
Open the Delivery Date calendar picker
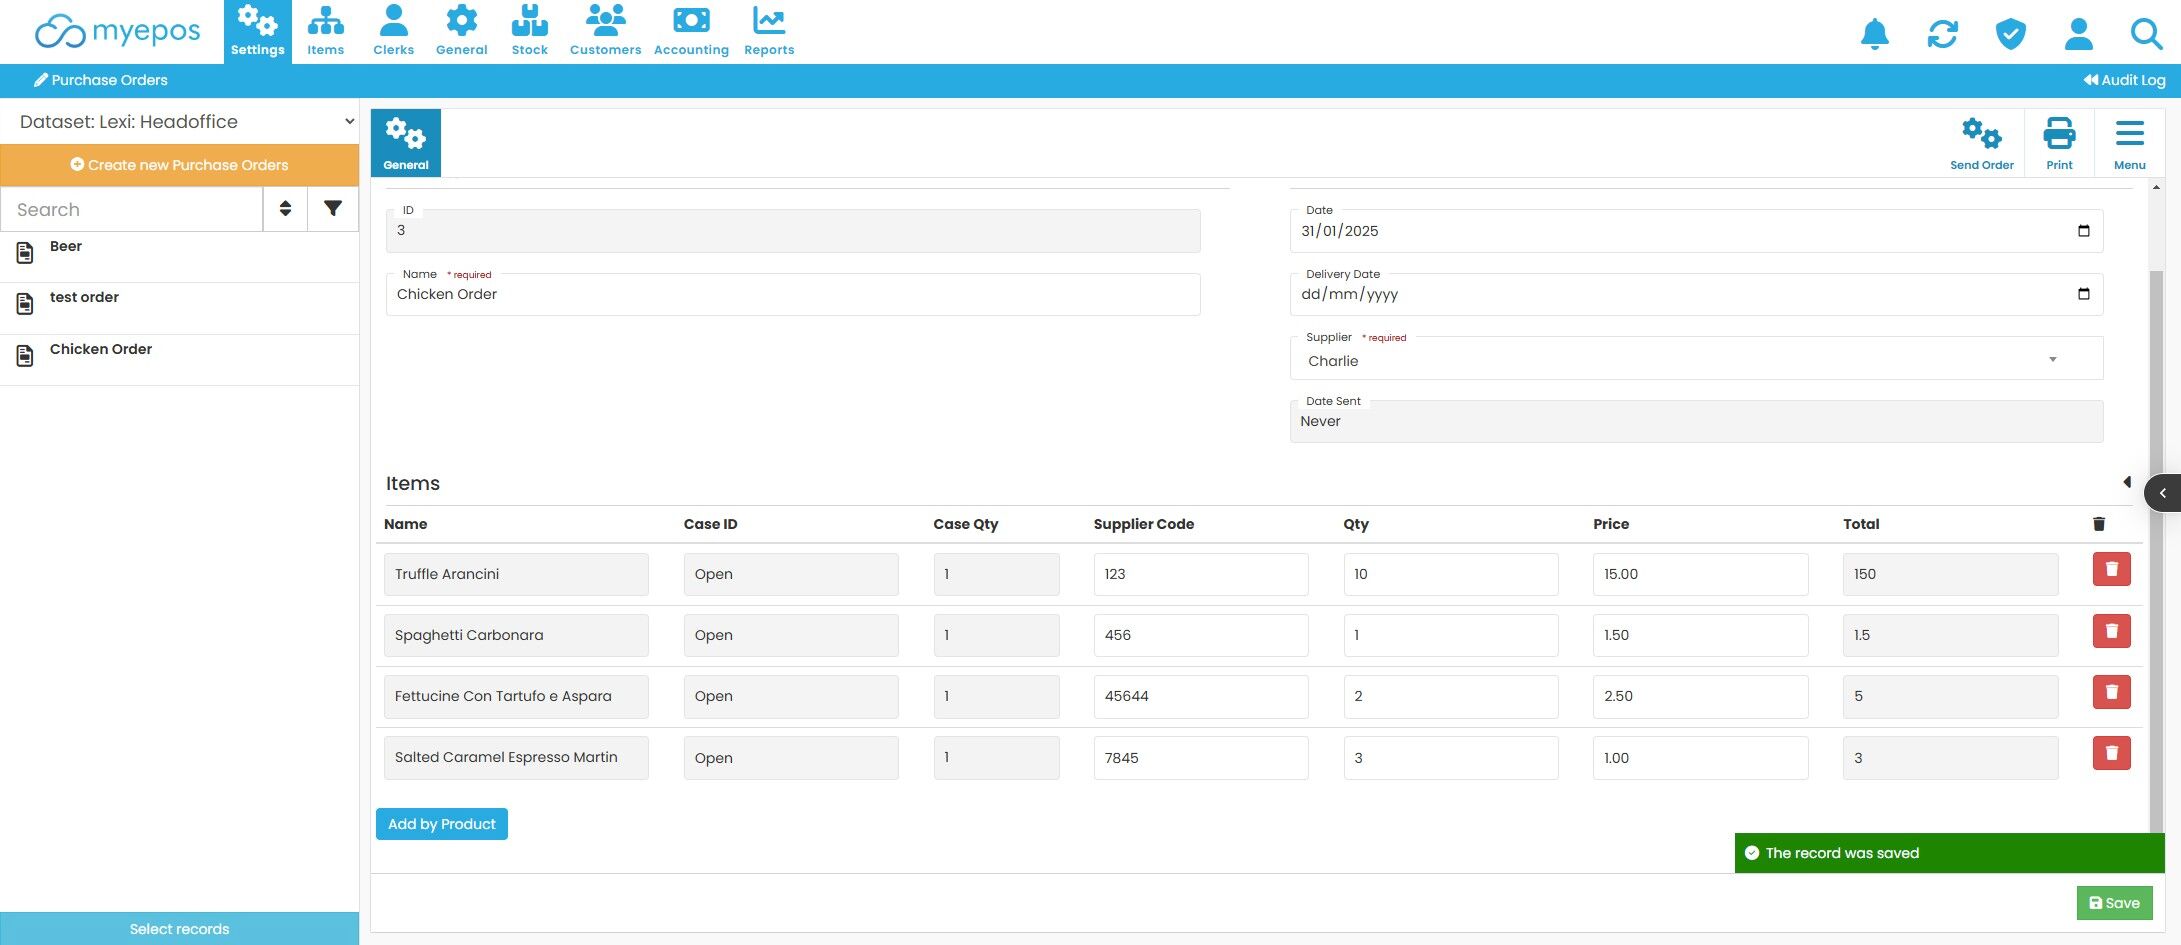coord(2083,294)
